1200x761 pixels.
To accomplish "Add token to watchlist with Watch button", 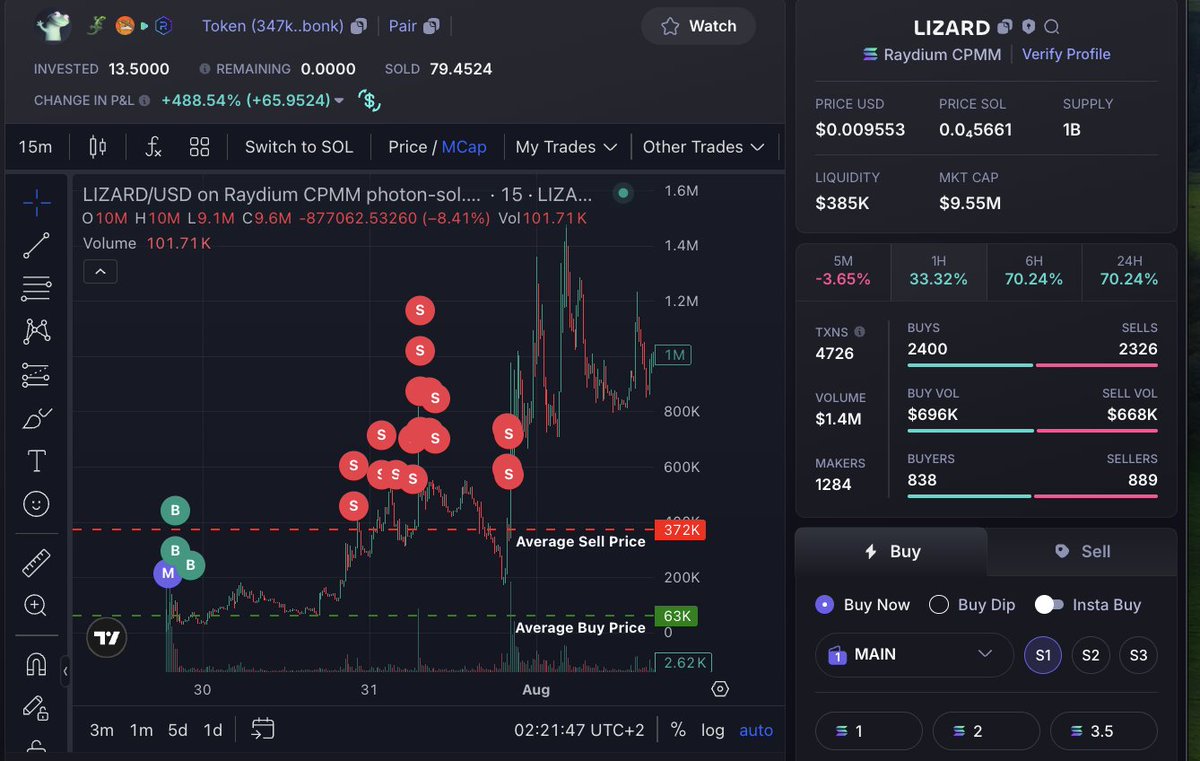I will click(698, 26).
